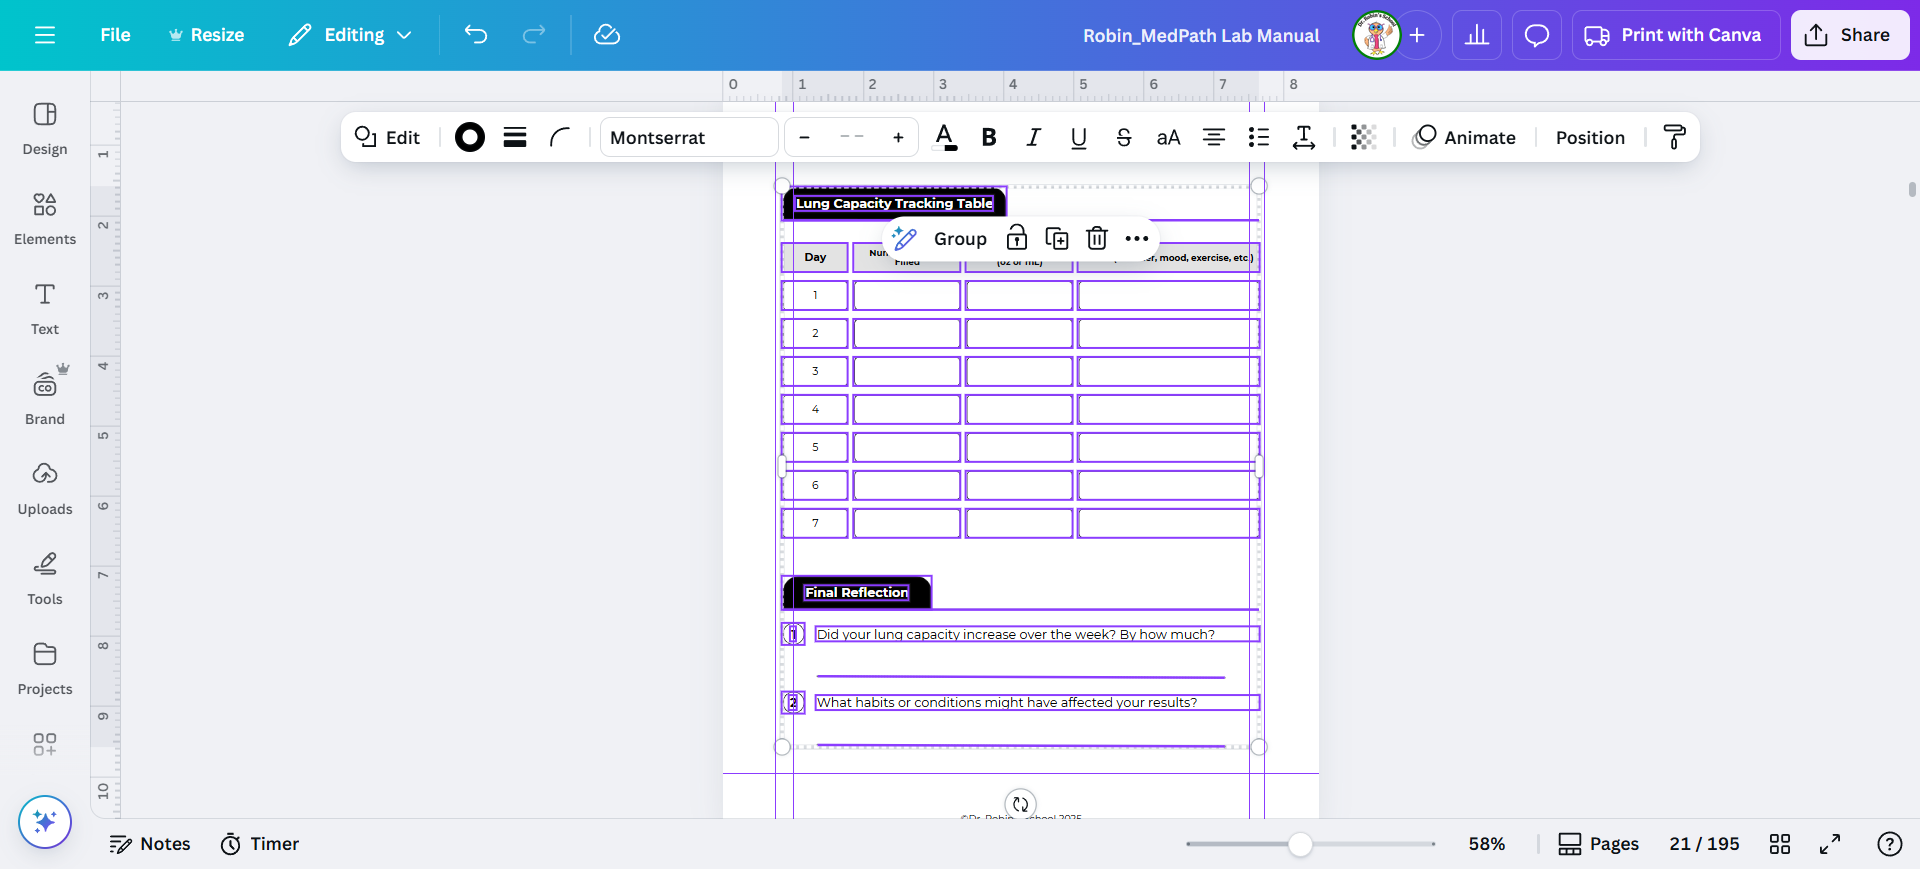The image size is (1920, 869).
Task: Open the Montserrat font dropdown
Action: (688, 137)
